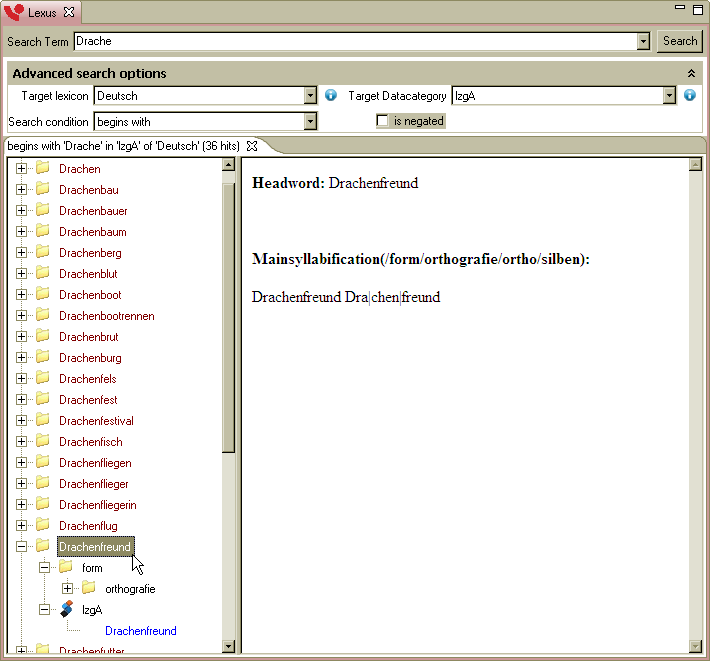Viewport: 710px width, 661px height.
Task: Click the orthografie folder icon
Action: [89, 588]
